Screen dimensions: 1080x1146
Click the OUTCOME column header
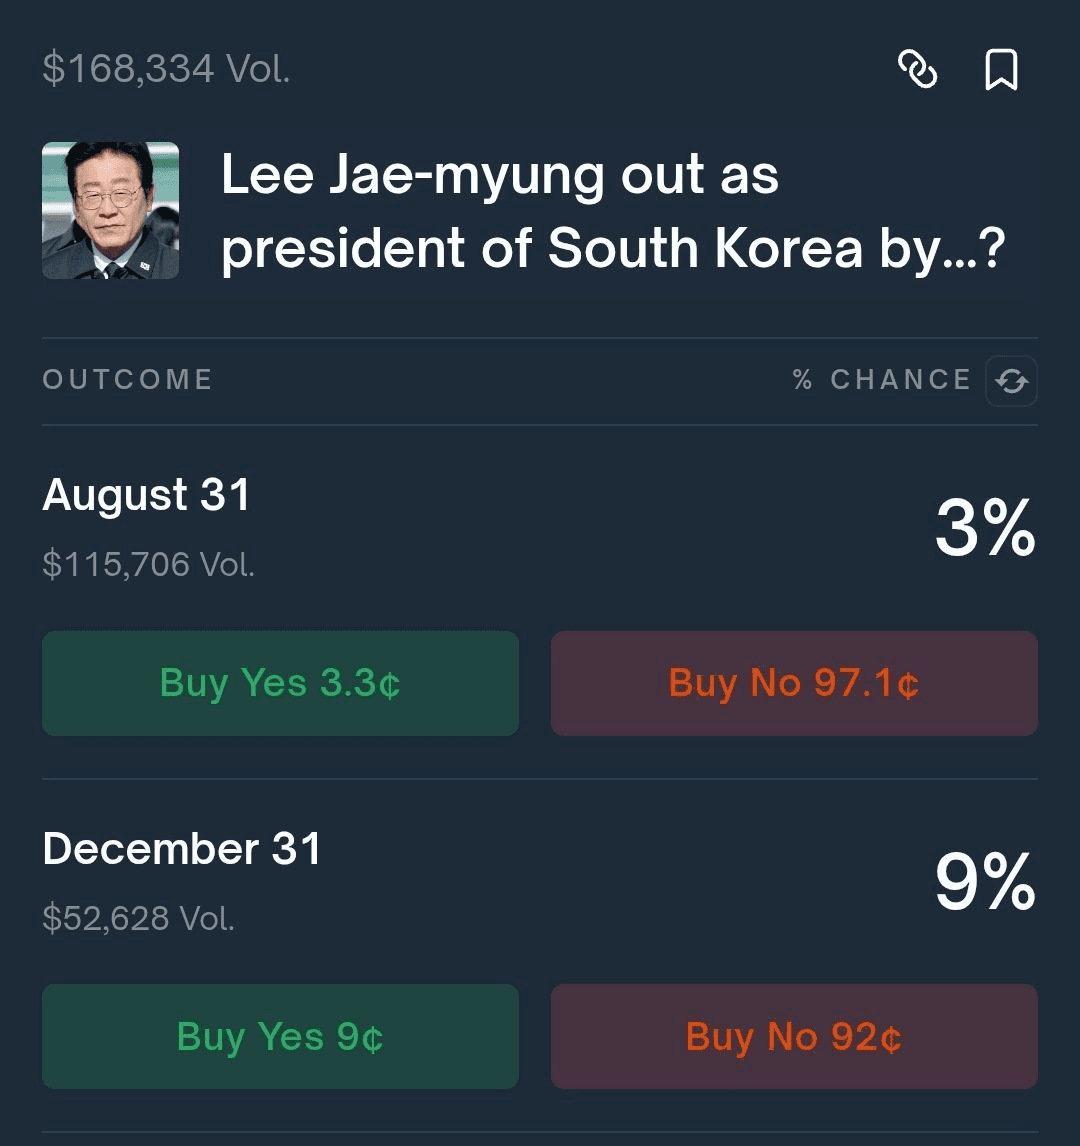[128, 380]
